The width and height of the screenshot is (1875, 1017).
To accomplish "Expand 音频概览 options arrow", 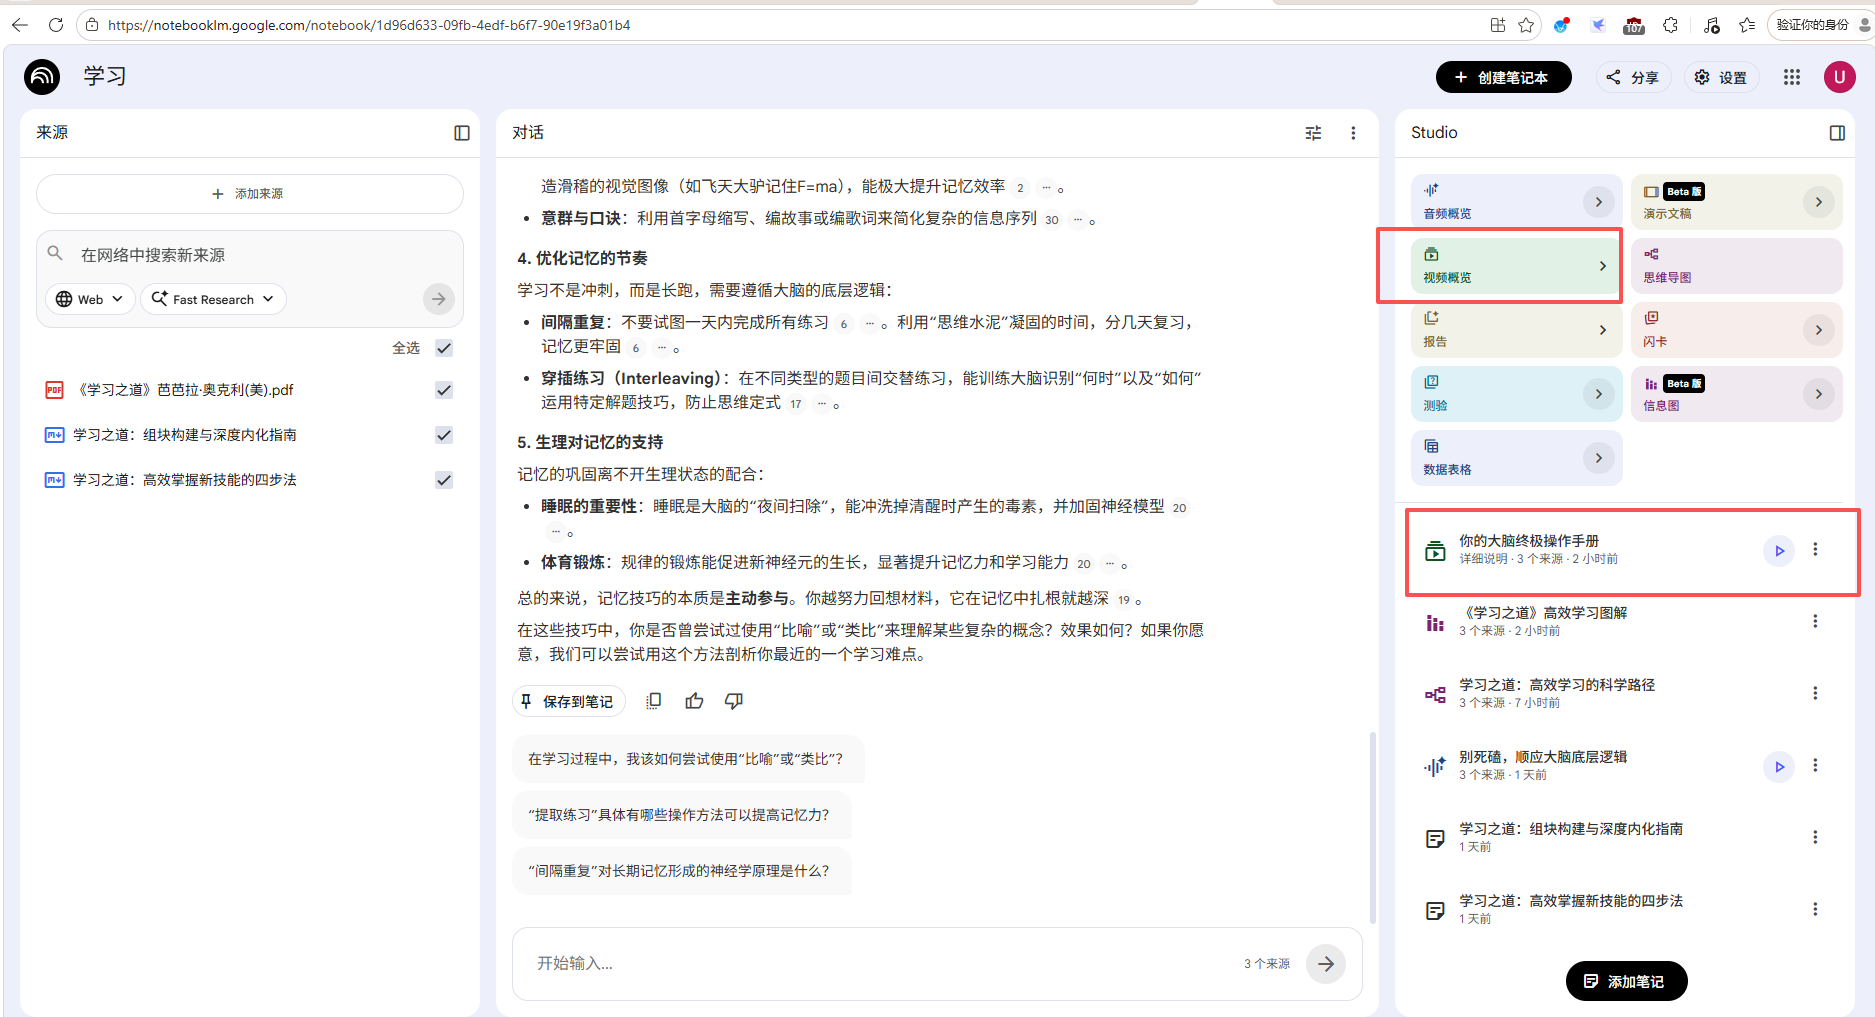I will 1598,202.
